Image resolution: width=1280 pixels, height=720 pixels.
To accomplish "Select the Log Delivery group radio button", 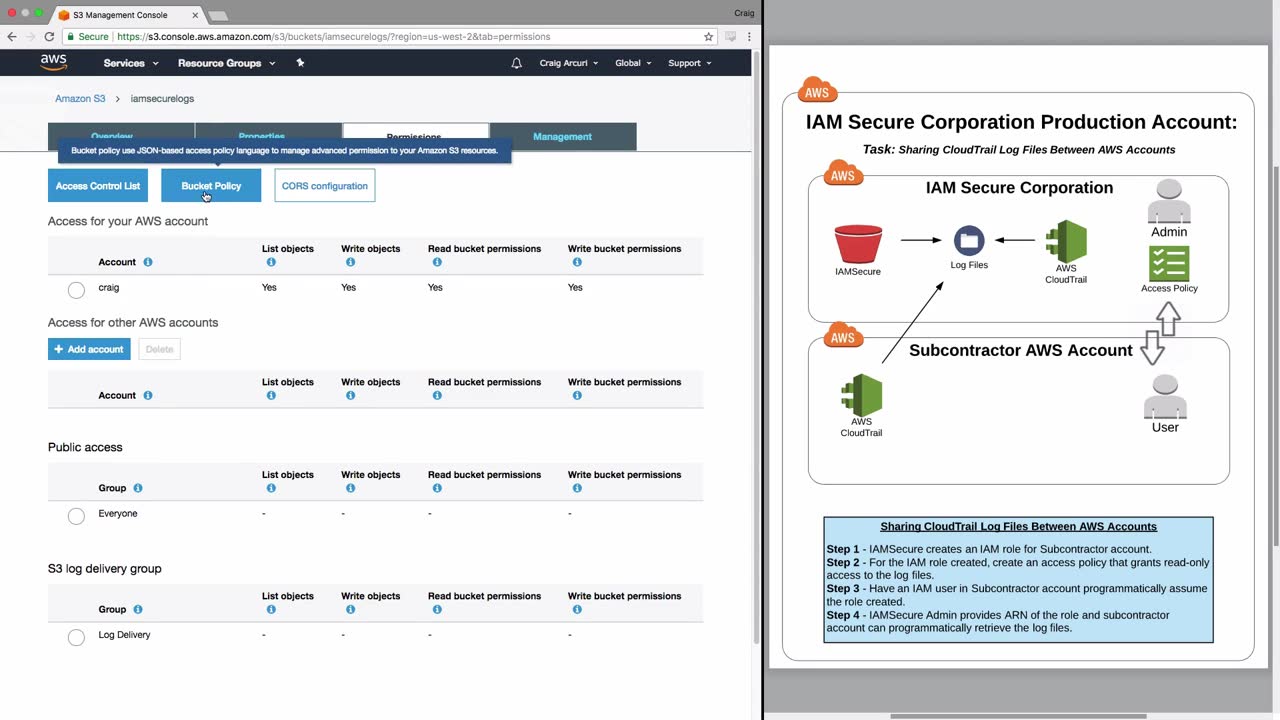I will [x=76, y=637].
